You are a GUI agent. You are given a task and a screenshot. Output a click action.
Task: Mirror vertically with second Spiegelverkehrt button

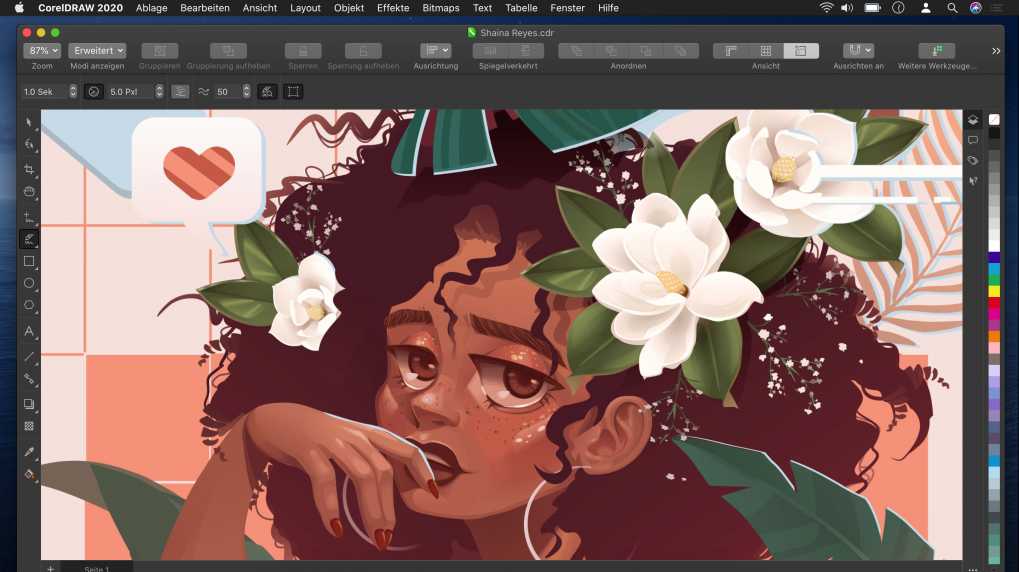click(x=526, y=51)
